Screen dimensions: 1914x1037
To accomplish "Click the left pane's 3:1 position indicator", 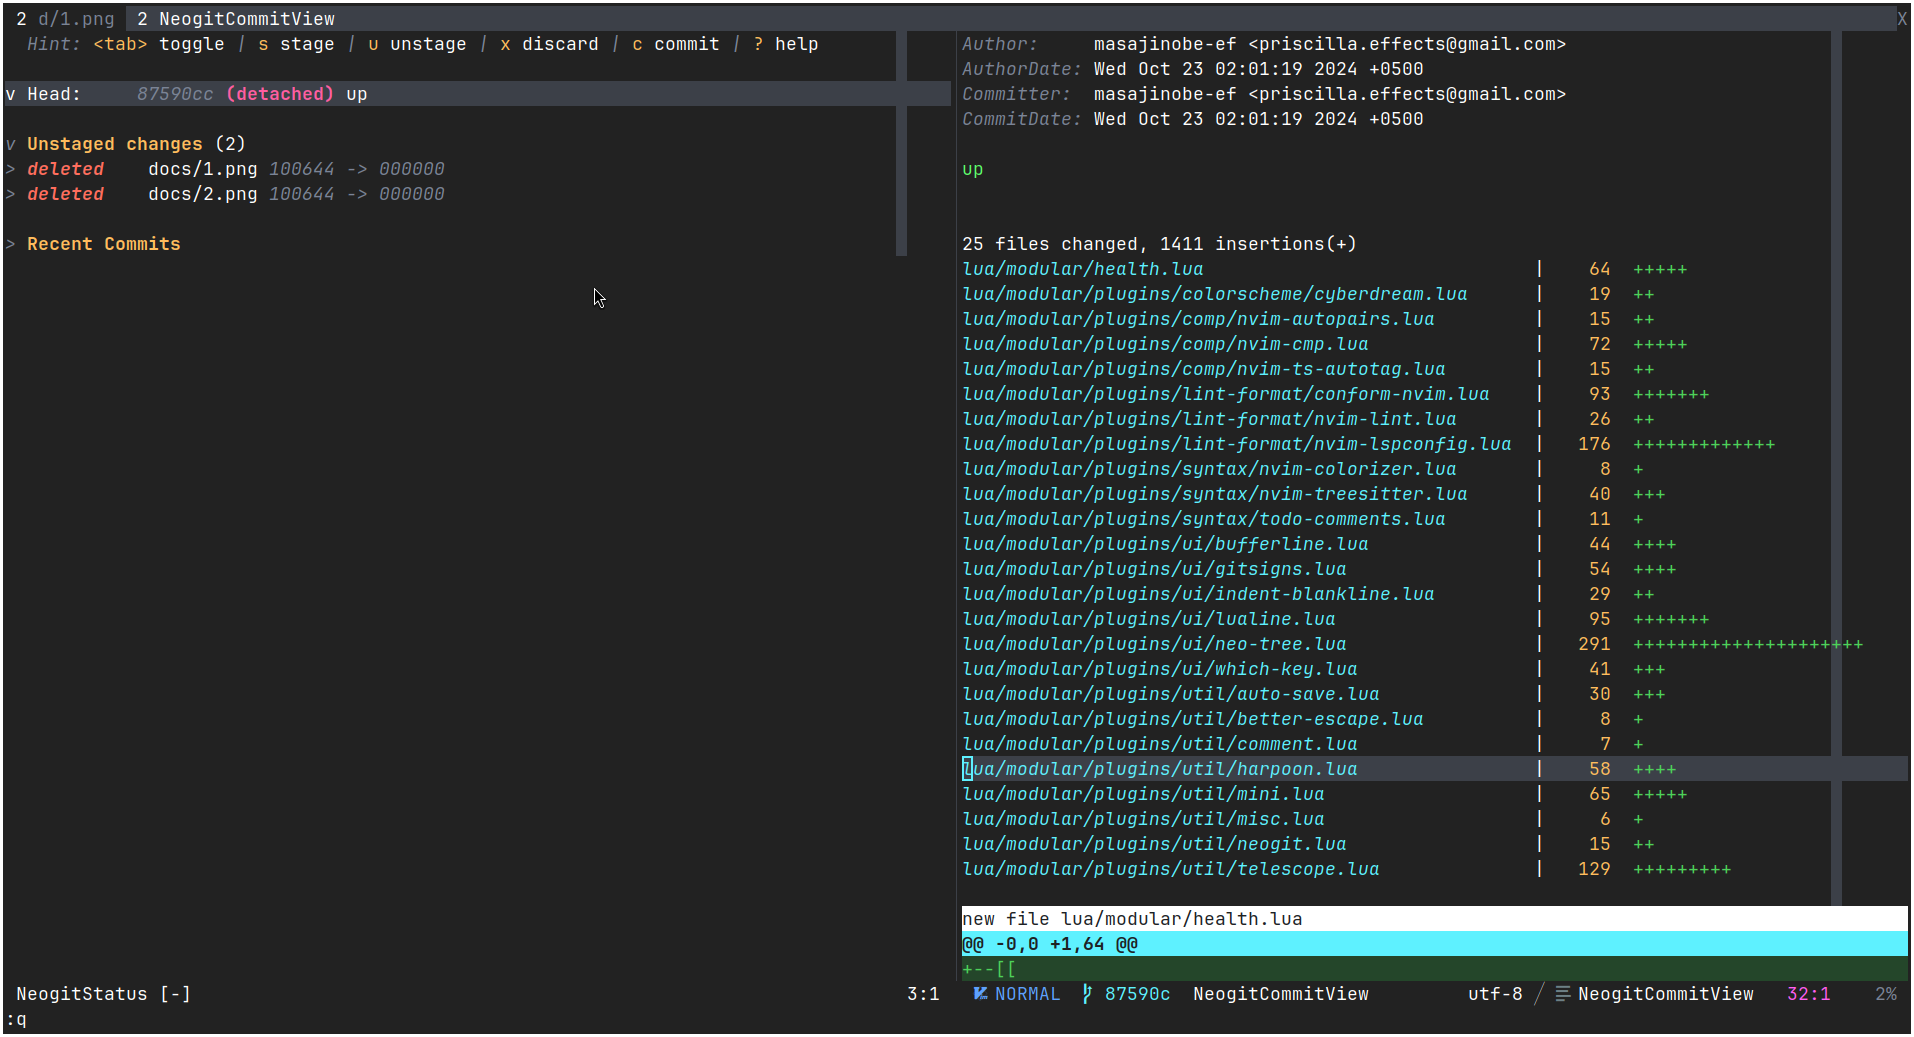I will click(x=923, y=994).
